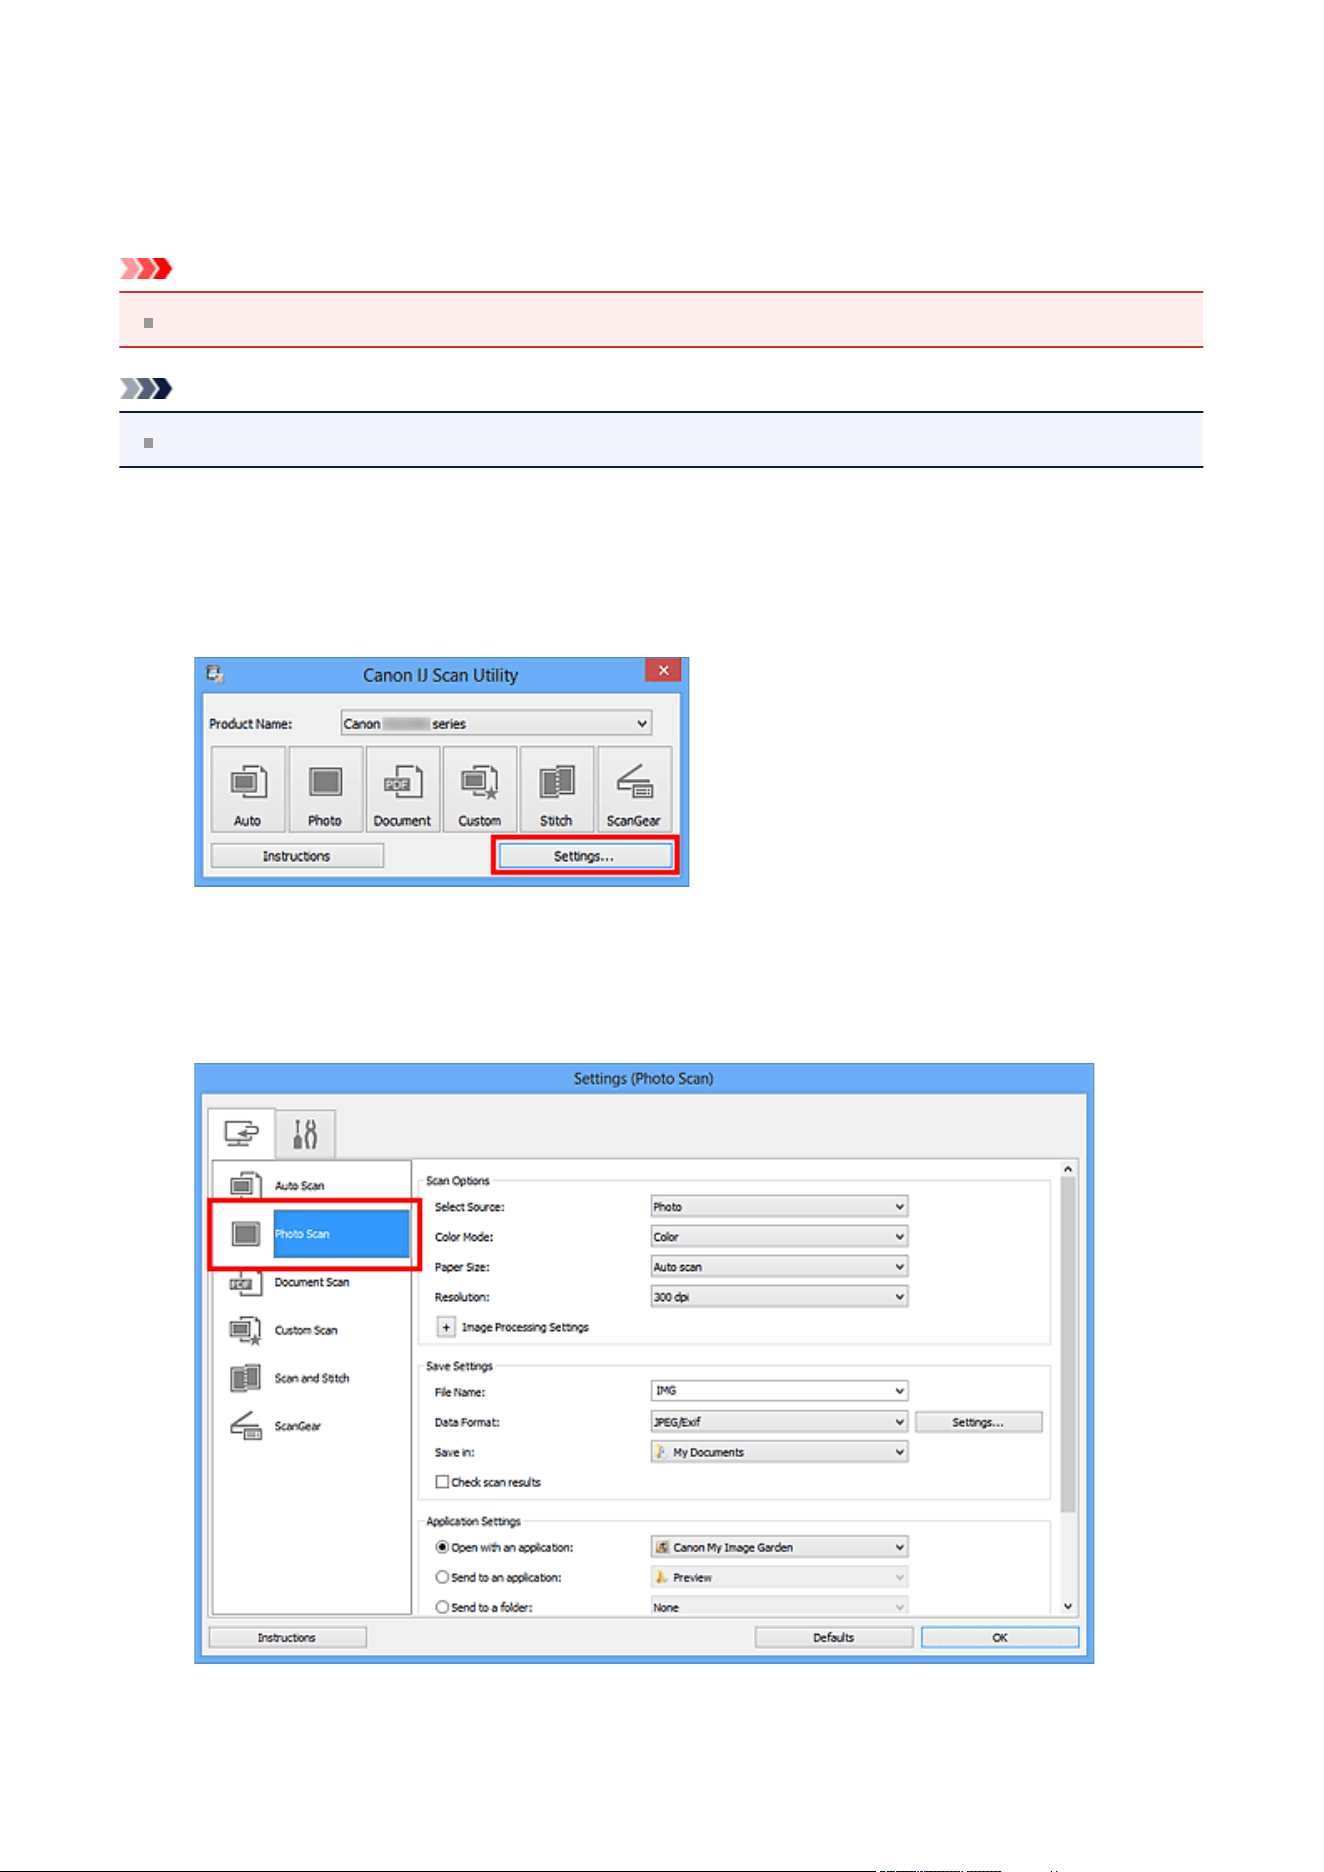Click the Defaults button
The width and height of the screenshot is (1324, 1872).
[834, 1637]
